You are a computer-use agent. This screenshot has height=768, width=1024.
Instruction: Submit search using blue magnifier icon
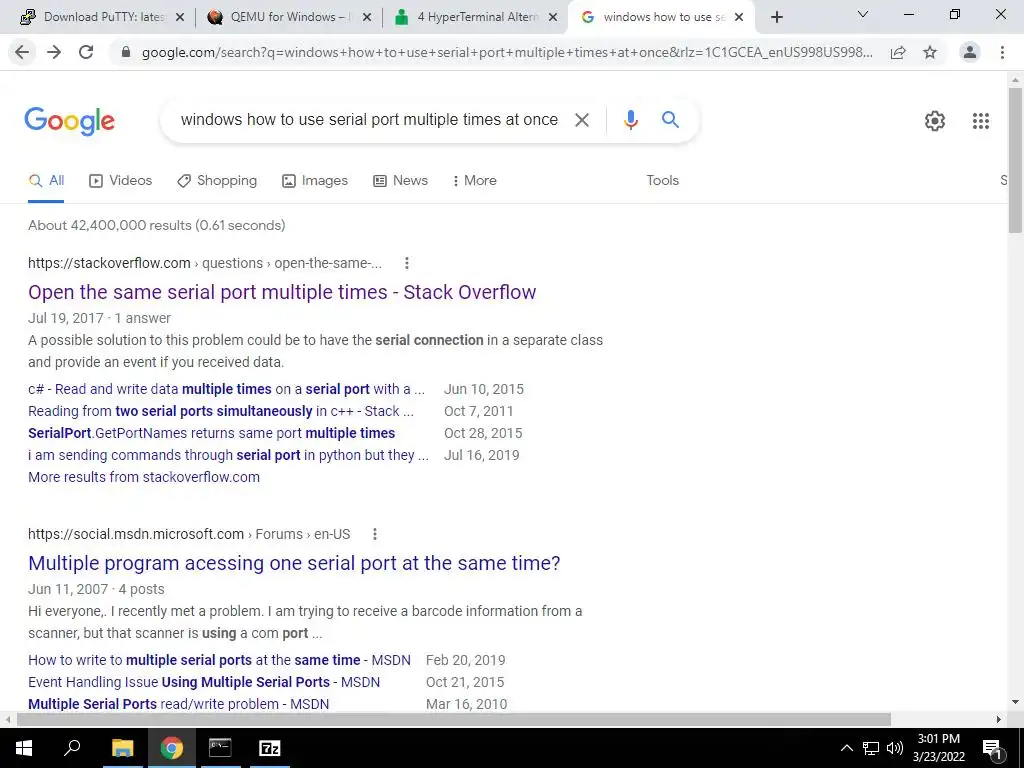click(670, 120)
